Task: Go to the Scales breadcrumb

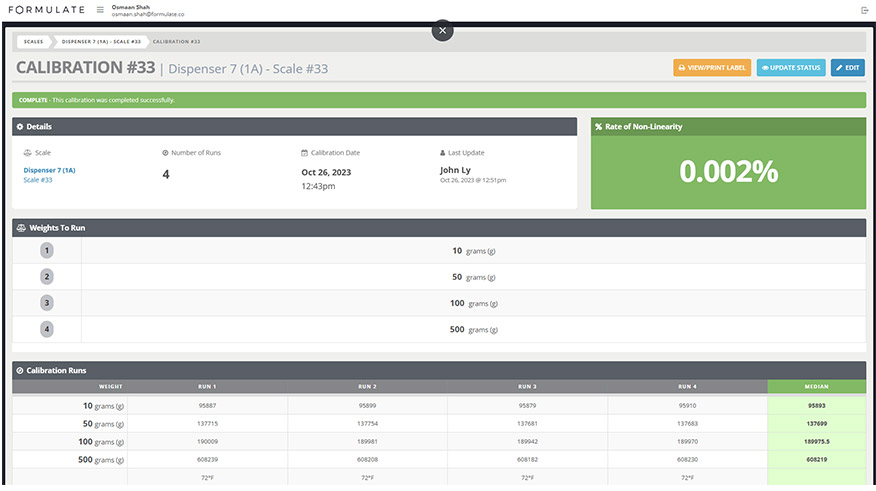Action: click(x=33, y=42)
